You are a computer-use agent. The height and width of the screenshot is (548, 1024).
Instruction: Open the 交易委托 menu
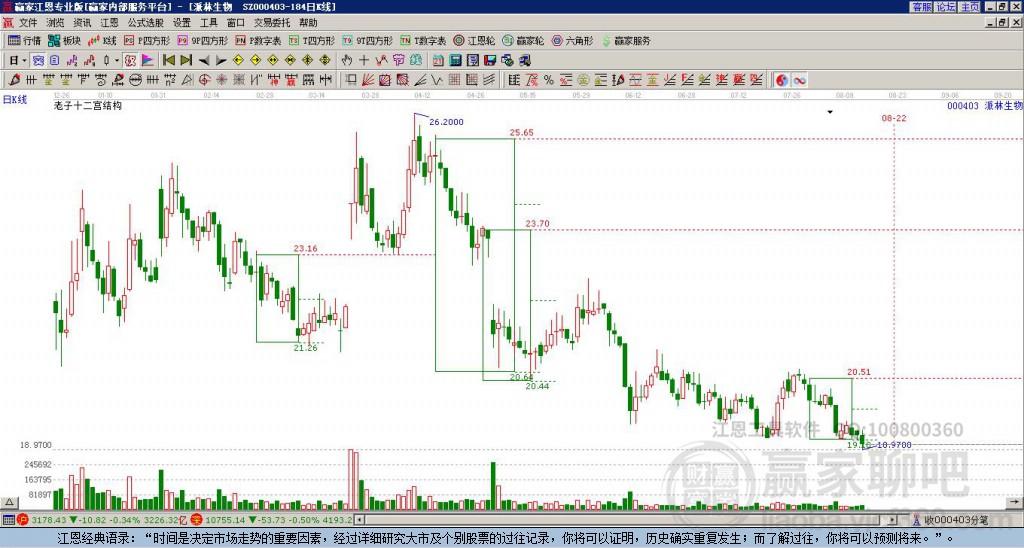tap(272, 23)
